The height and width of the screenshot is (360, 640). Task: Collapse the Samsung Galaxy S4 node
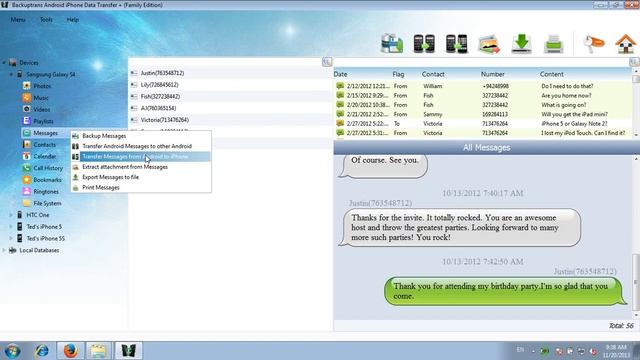pos(11,74)
